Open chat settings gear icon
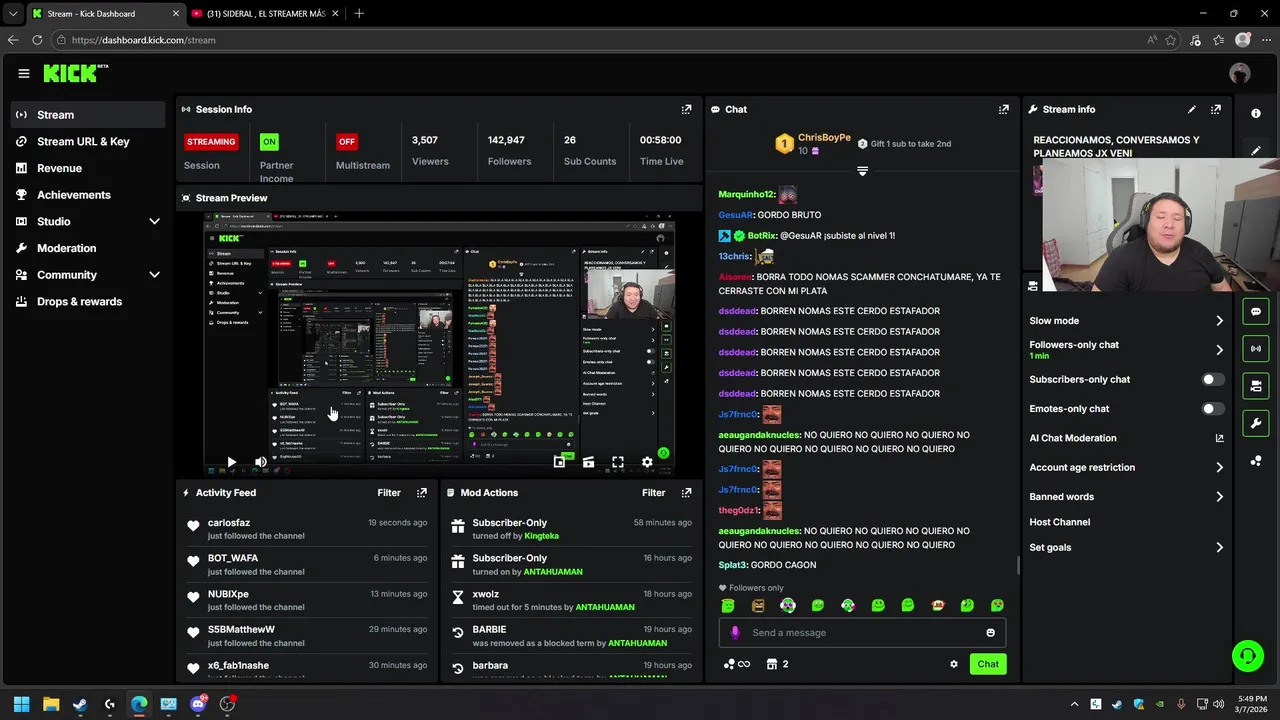The height and width of the screenshot is (720, 1280). [953, 664]
